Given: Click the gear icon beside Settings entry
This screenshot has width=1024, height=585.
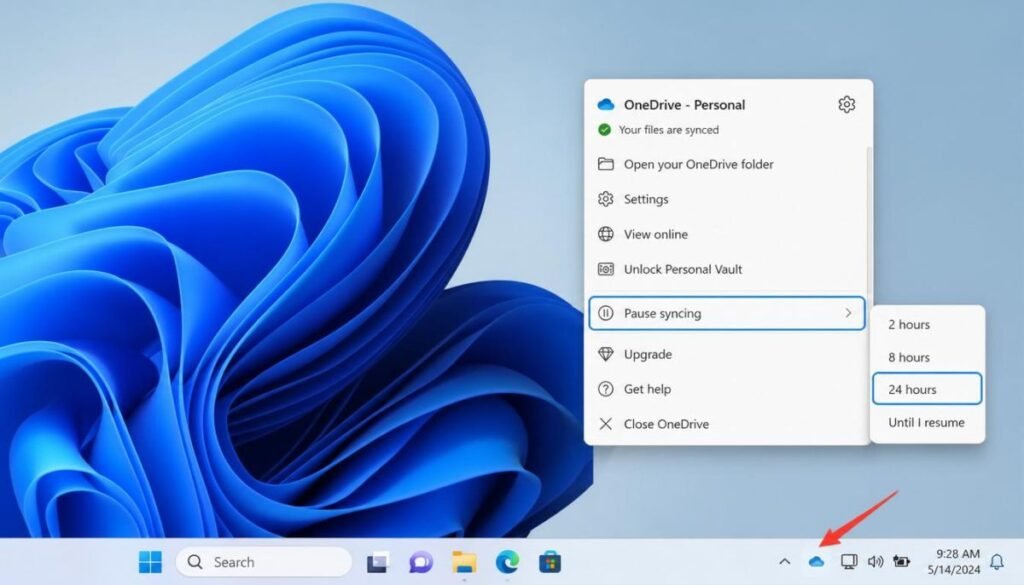Looking at the screenshot, I should click(x=605, y=199).
